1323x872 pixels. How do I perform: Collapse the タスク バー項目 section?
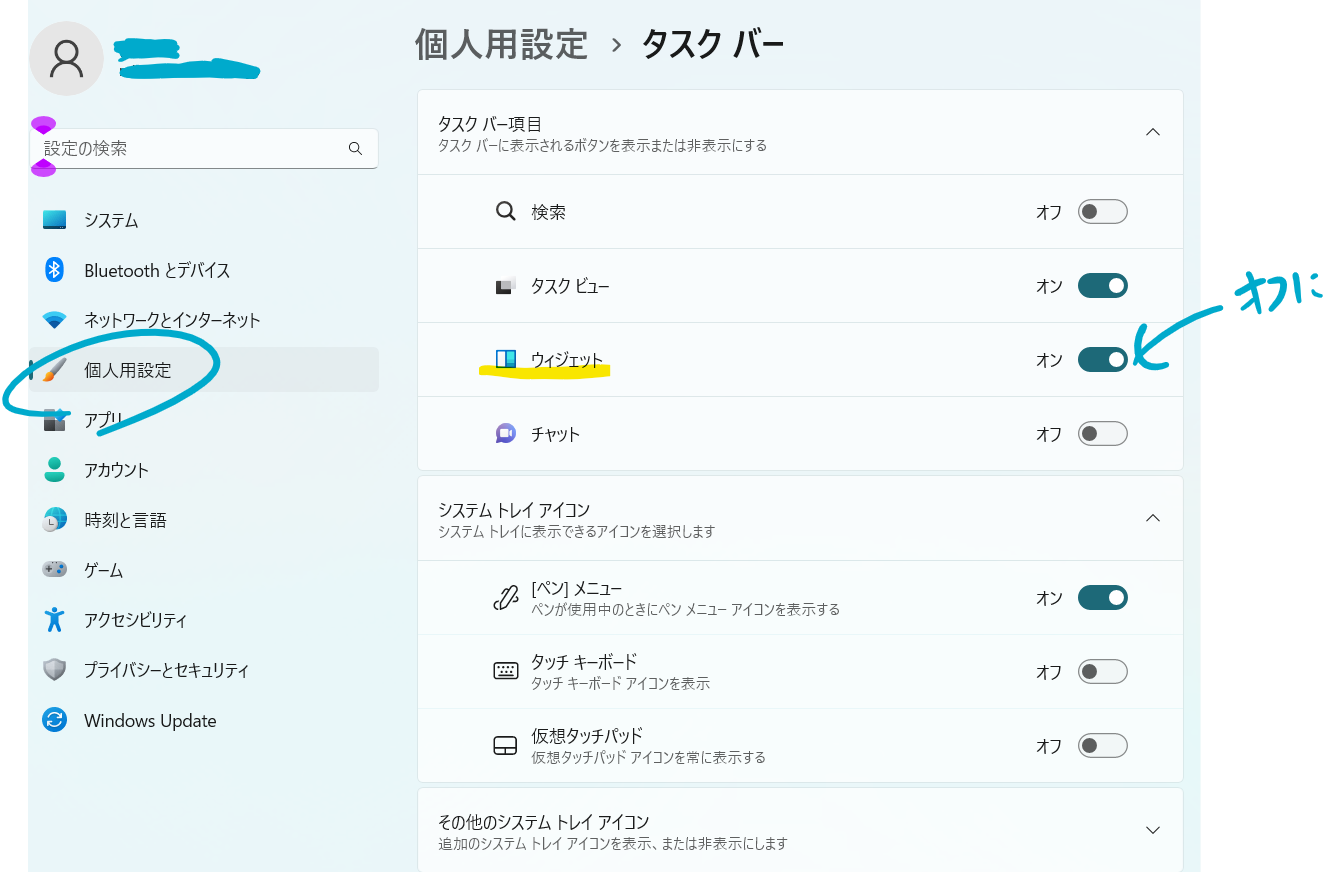coord(1152,131)
